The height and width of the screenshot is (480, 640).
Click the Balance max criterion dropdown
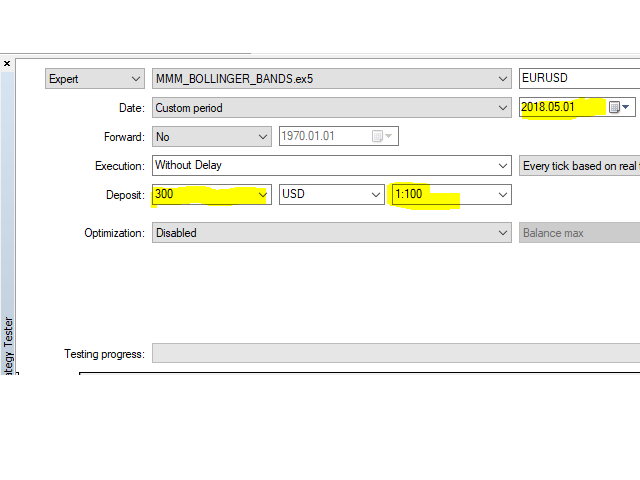pyautogui.click(x=580, y=233)
